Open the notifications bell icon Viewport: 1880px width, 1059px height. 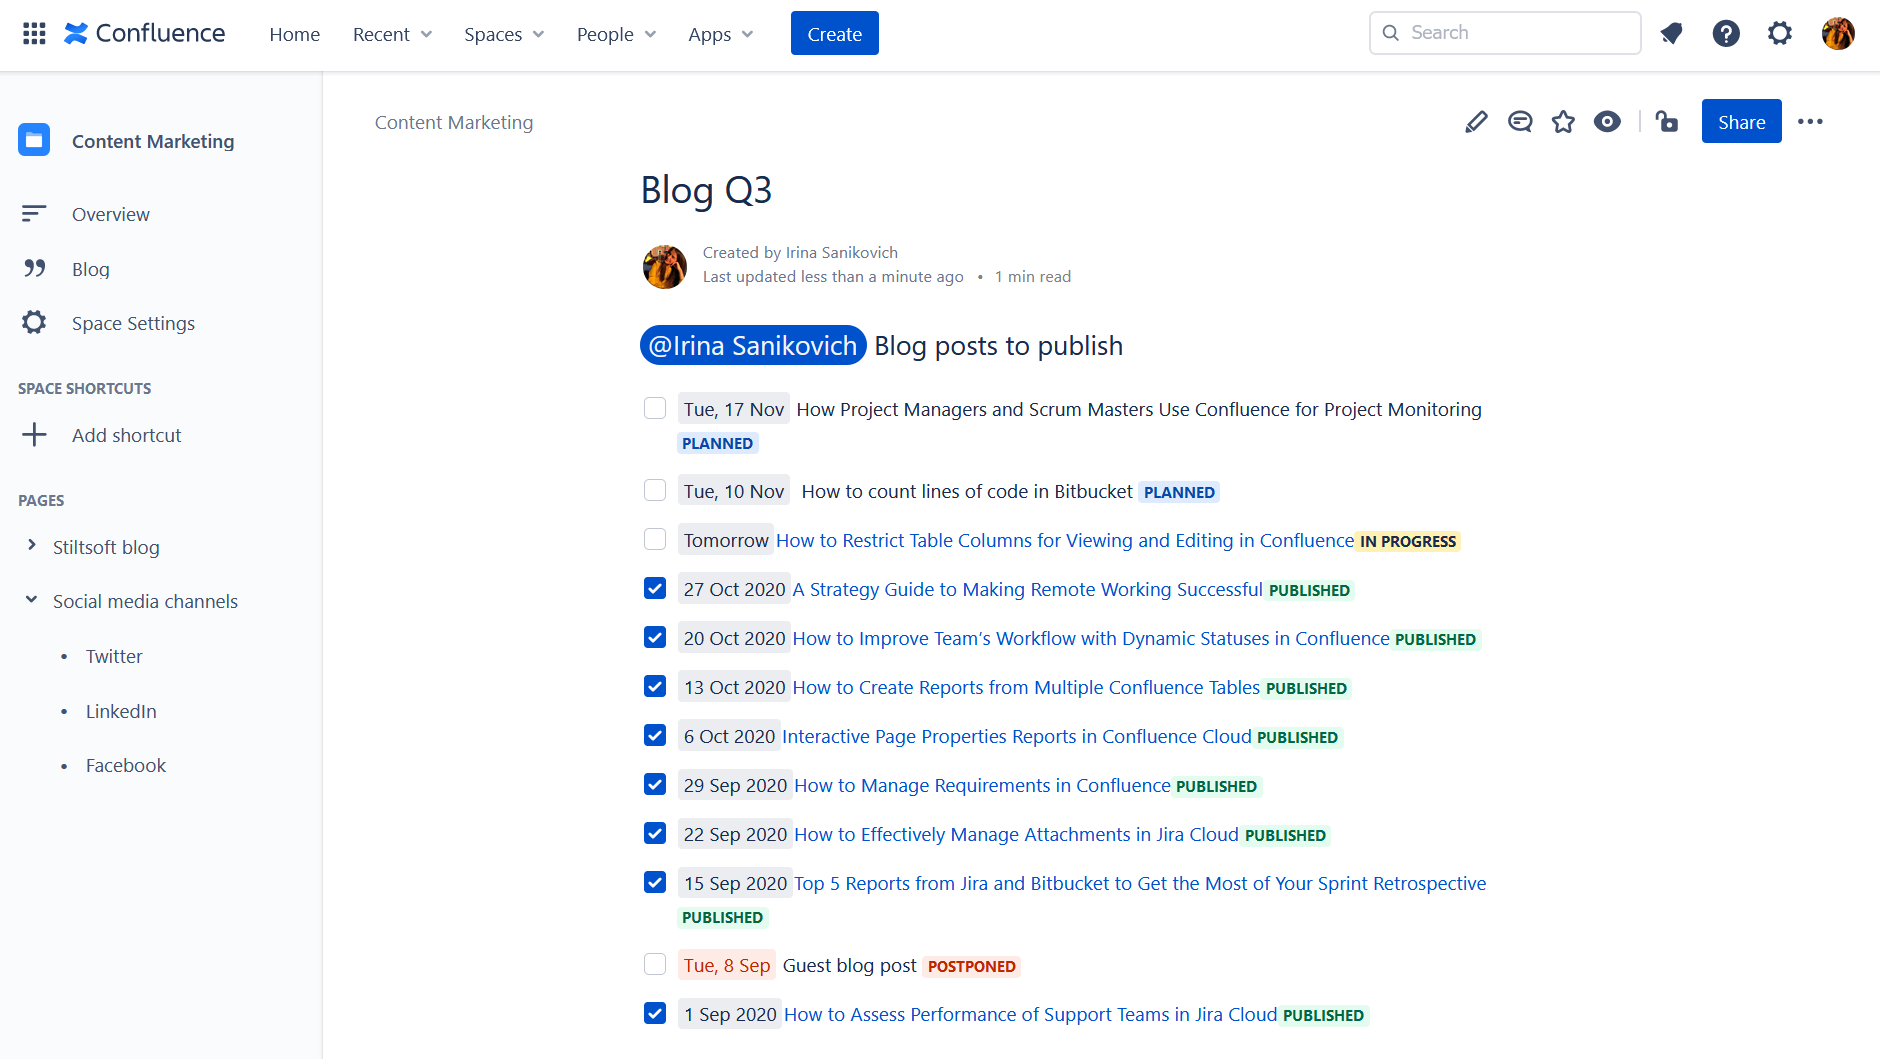1671,34
